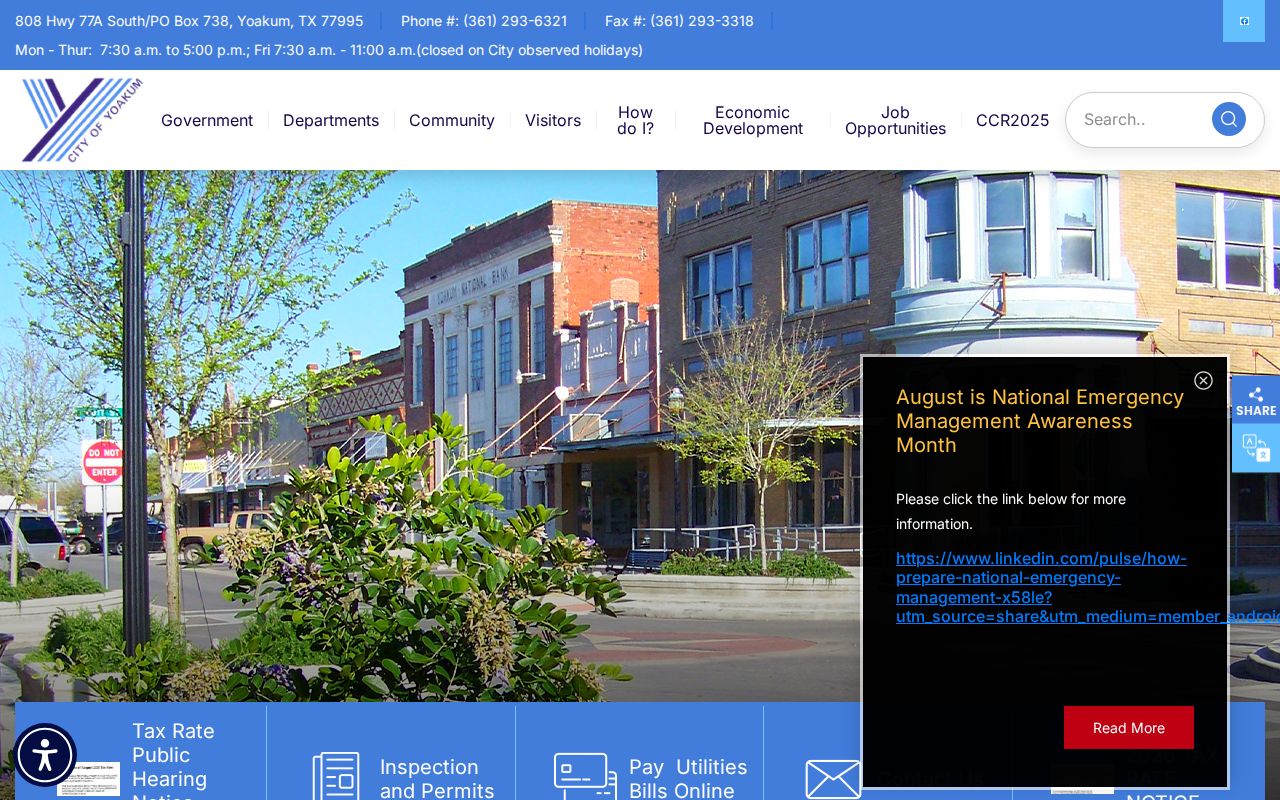Open the translate language icon
Screen dimensions: 1280x800
coord(1256,448)
